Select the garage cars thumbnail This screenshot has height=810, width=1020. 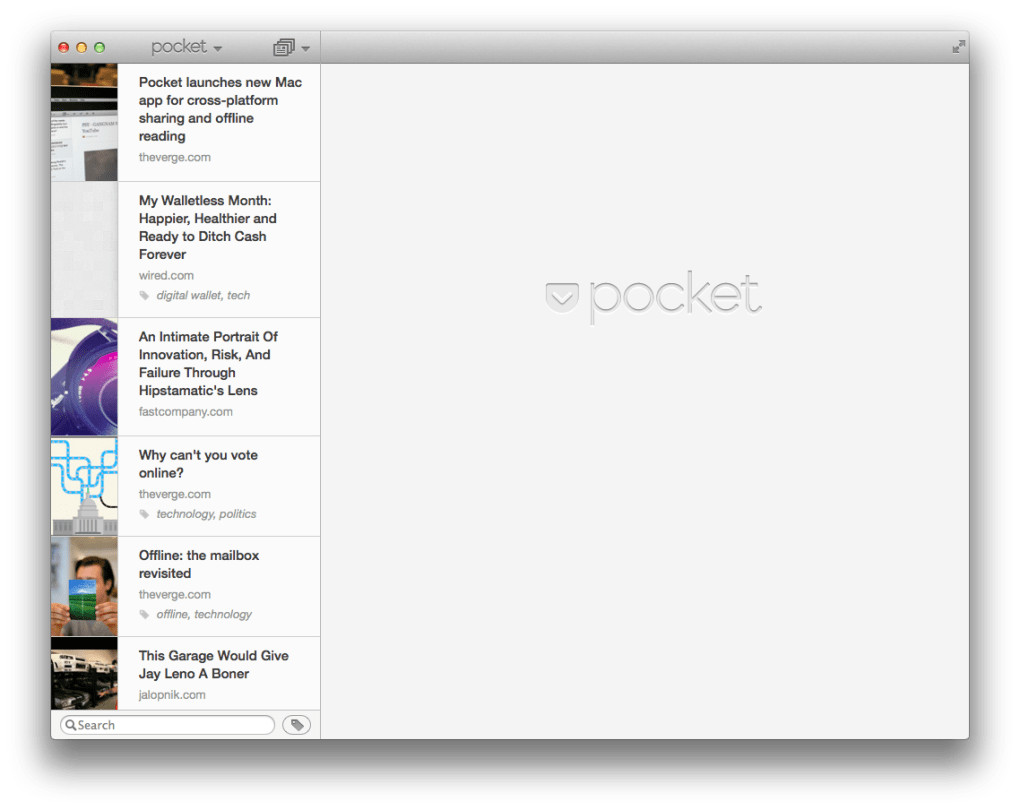[x=85, y=673]
